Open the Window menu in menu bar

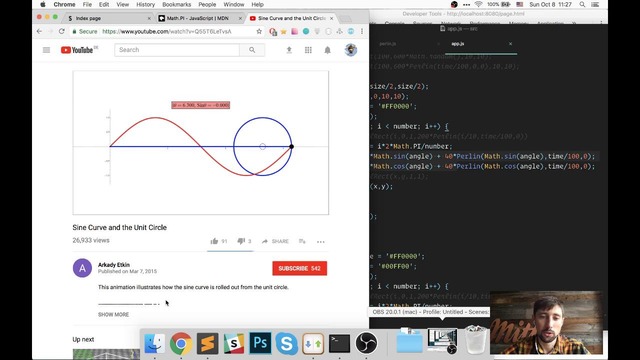(233, 4)
